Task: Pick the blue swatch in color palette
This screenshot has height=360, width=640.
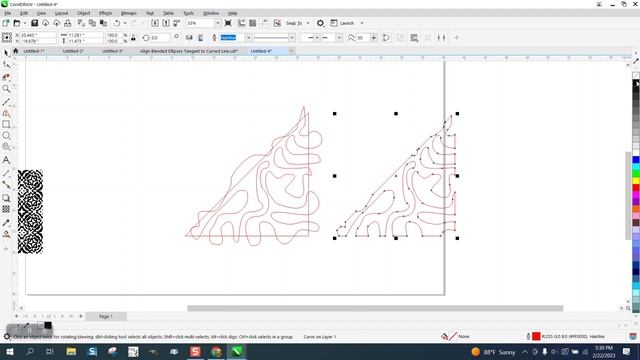Action: coord(636,160)
